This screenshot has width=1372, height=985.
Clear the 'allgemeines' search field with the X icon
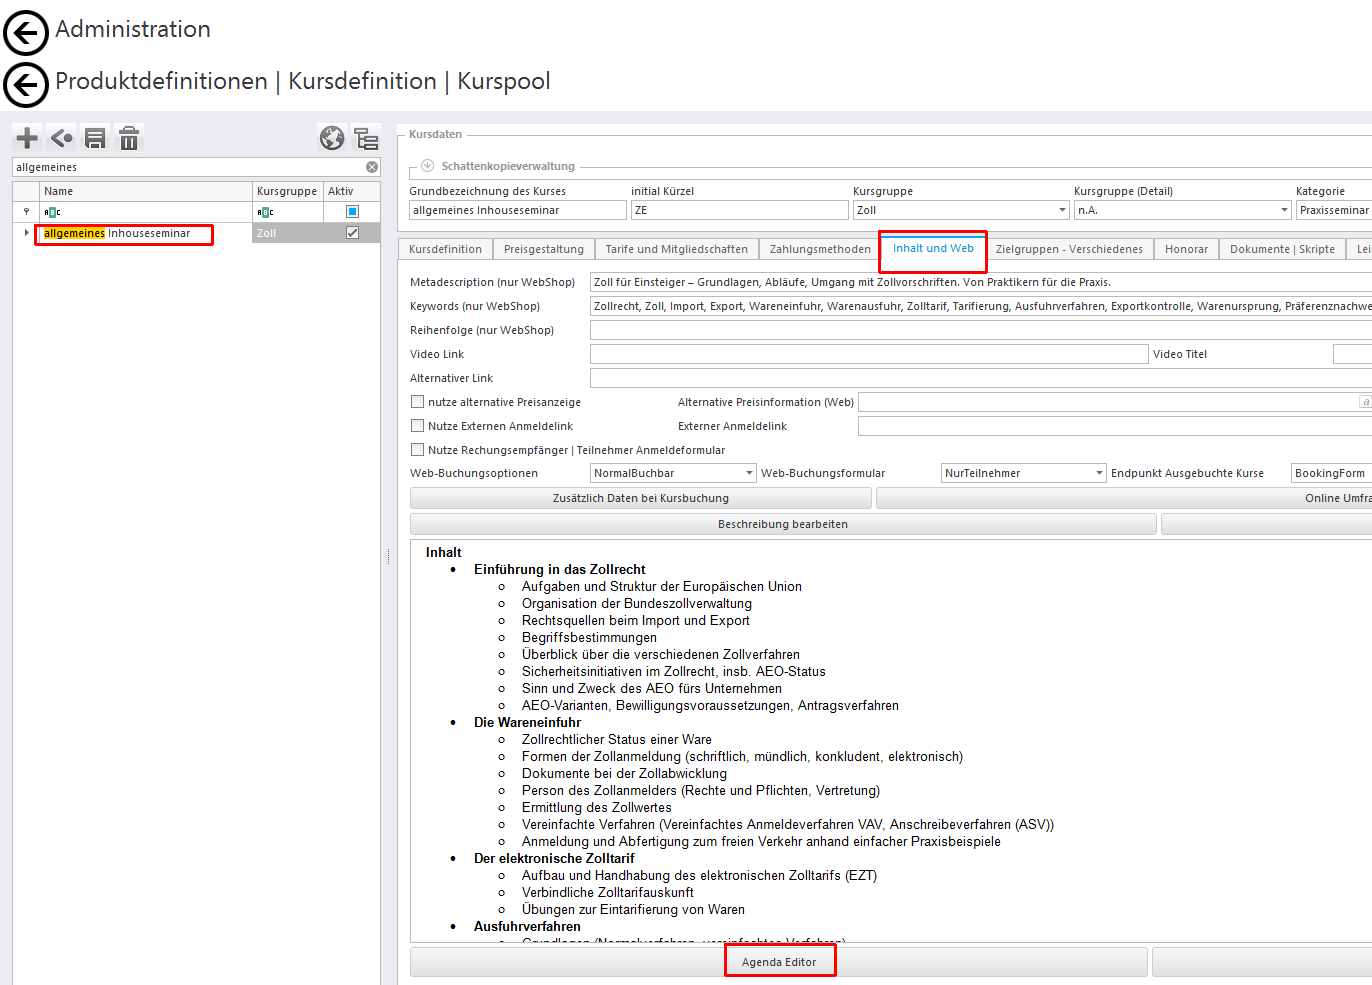click(x=372, y=167)
